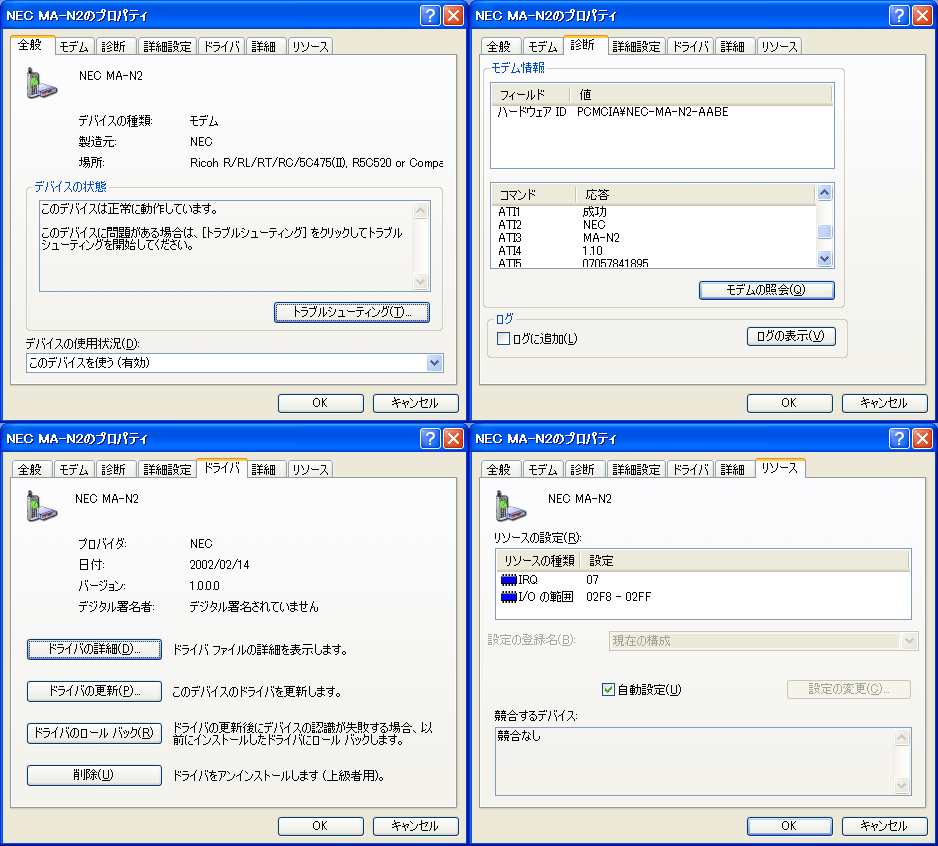Click the device status scroll up arrow
938x846 pixels.
click(x=421, y=210)
